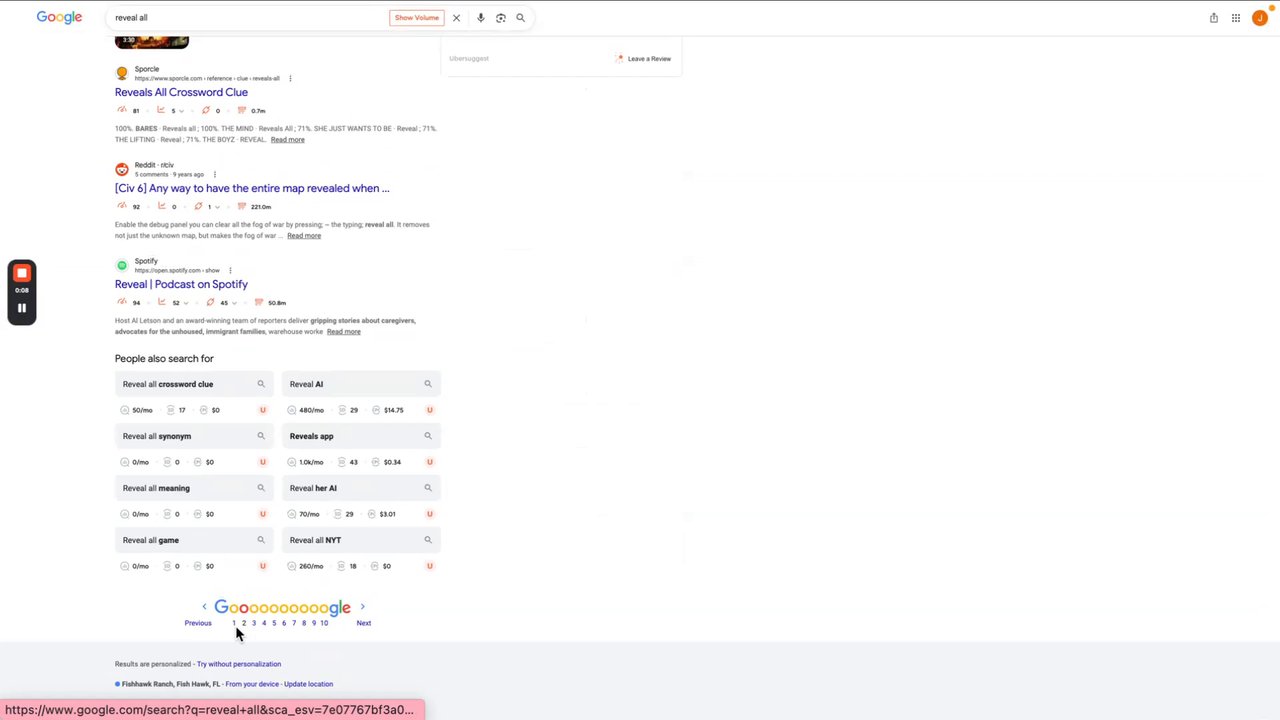Click Read more on the Reddit snippet
This screenshot has width=1280, height=720.
tap(304, 236)
